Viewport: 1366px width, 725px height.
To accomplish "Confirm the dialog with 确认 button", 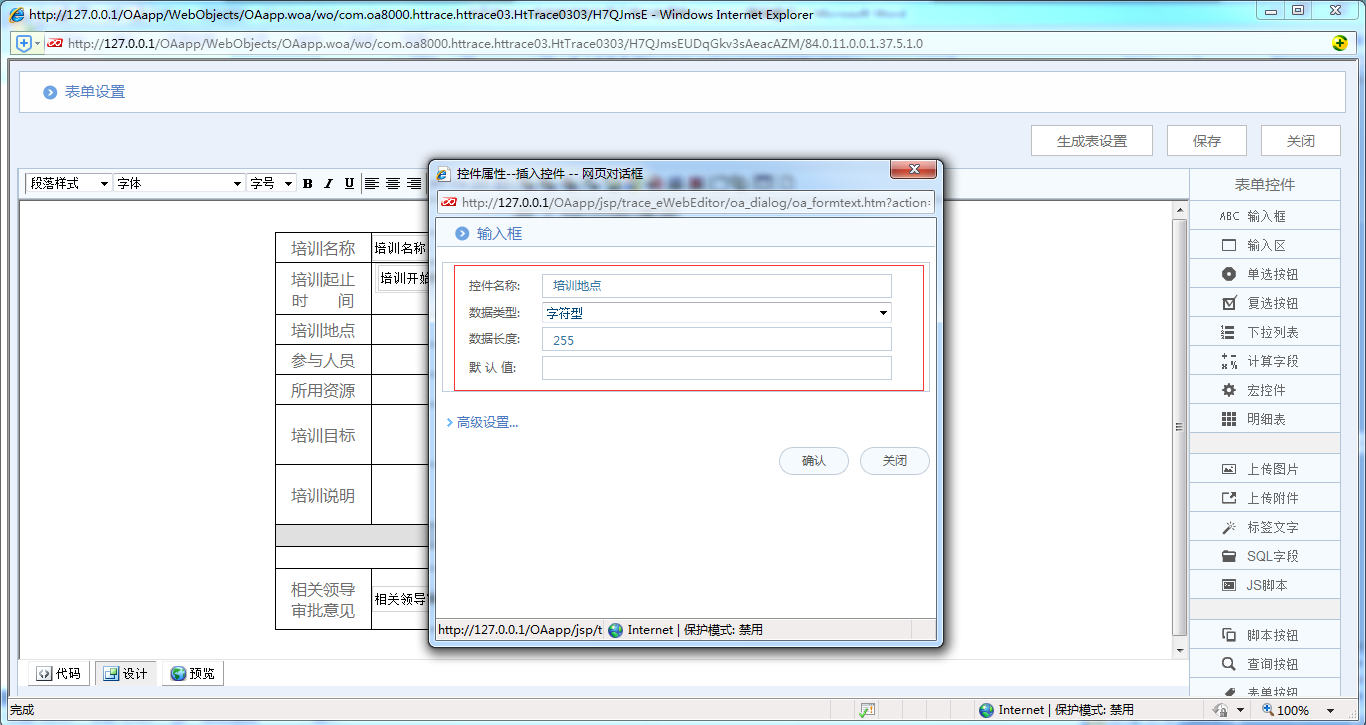I will point(813,461).
